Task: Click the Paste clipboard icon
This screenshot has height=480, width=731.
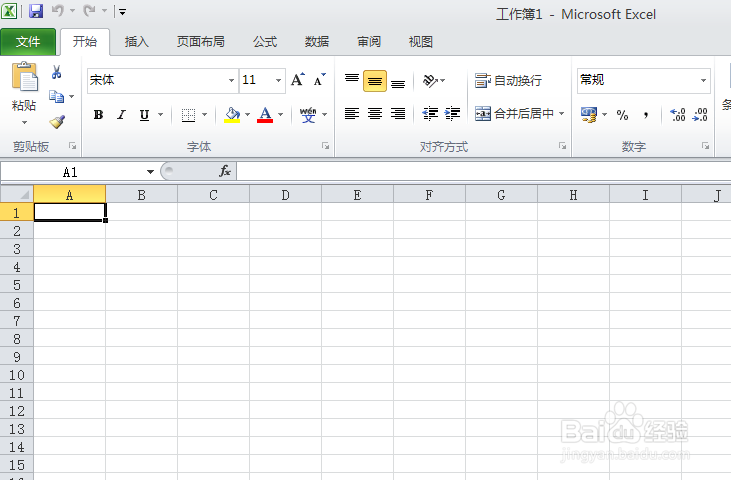Action: [24, 77]
